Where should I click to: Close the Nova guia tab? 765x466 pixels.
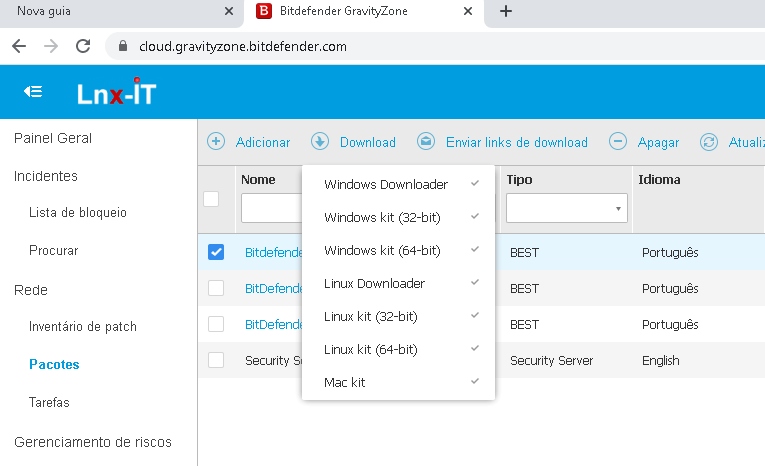(x=229, y=11)
